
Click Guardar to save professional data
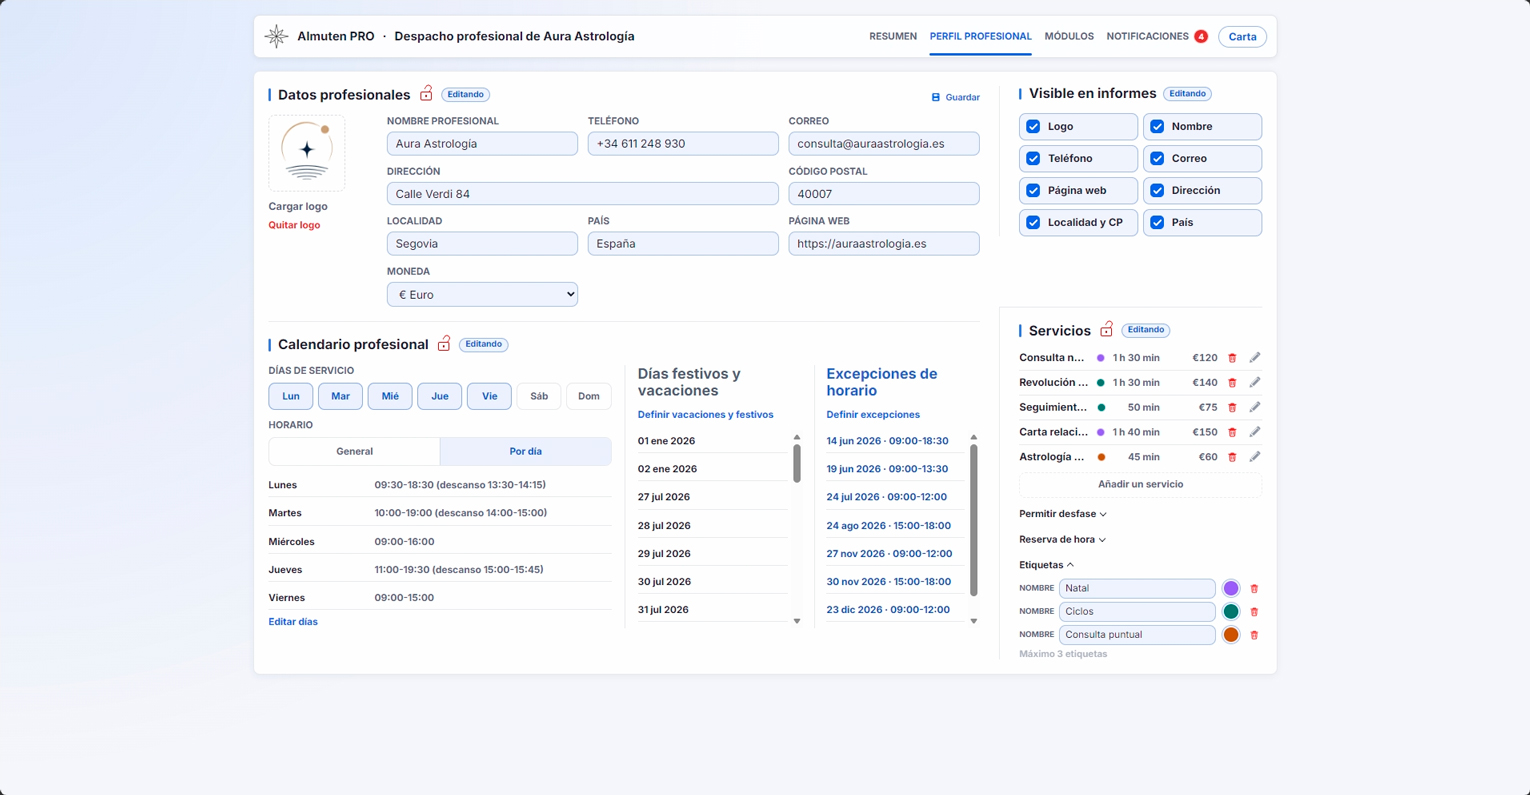955,97
